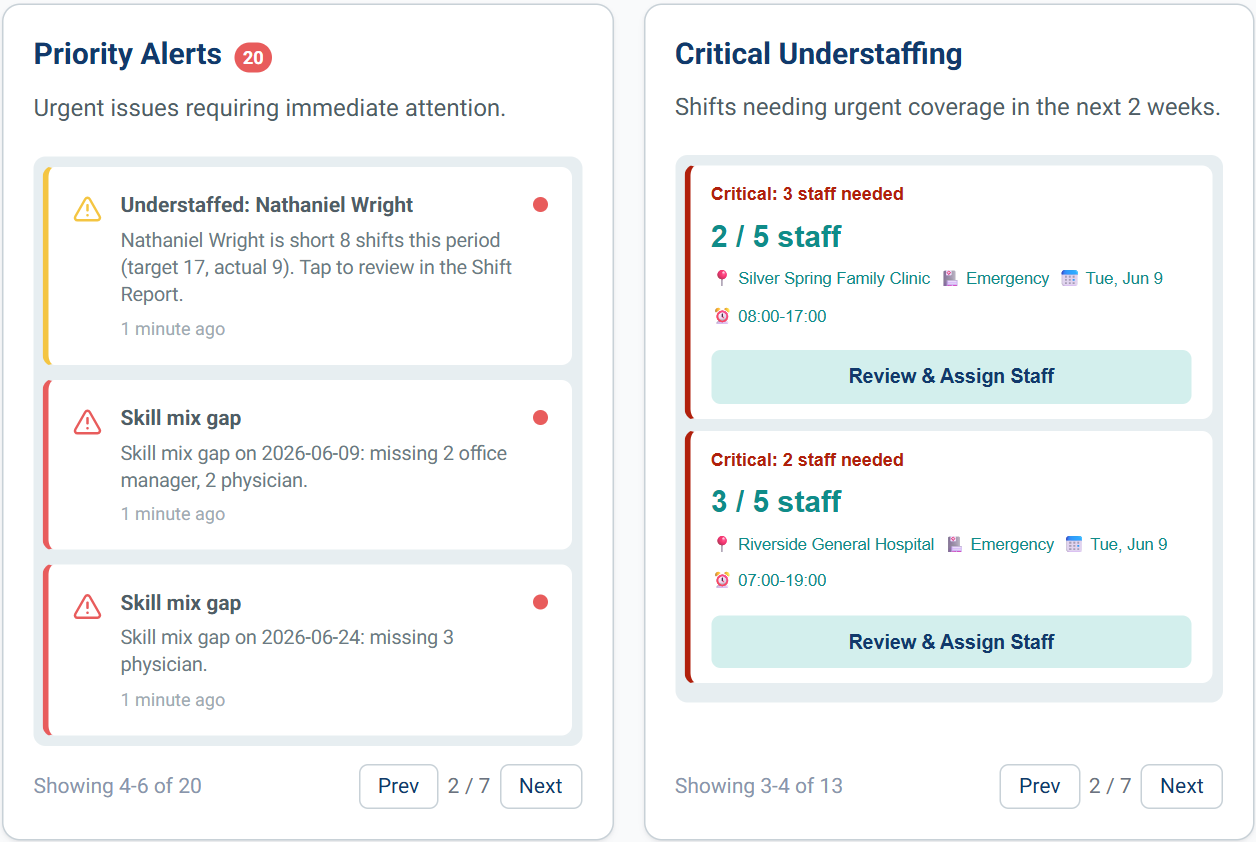Review & Assign Staff for Silver Spring Family Clinic
This screenshot has width=1256, height=842.
[x=951, y=377]
